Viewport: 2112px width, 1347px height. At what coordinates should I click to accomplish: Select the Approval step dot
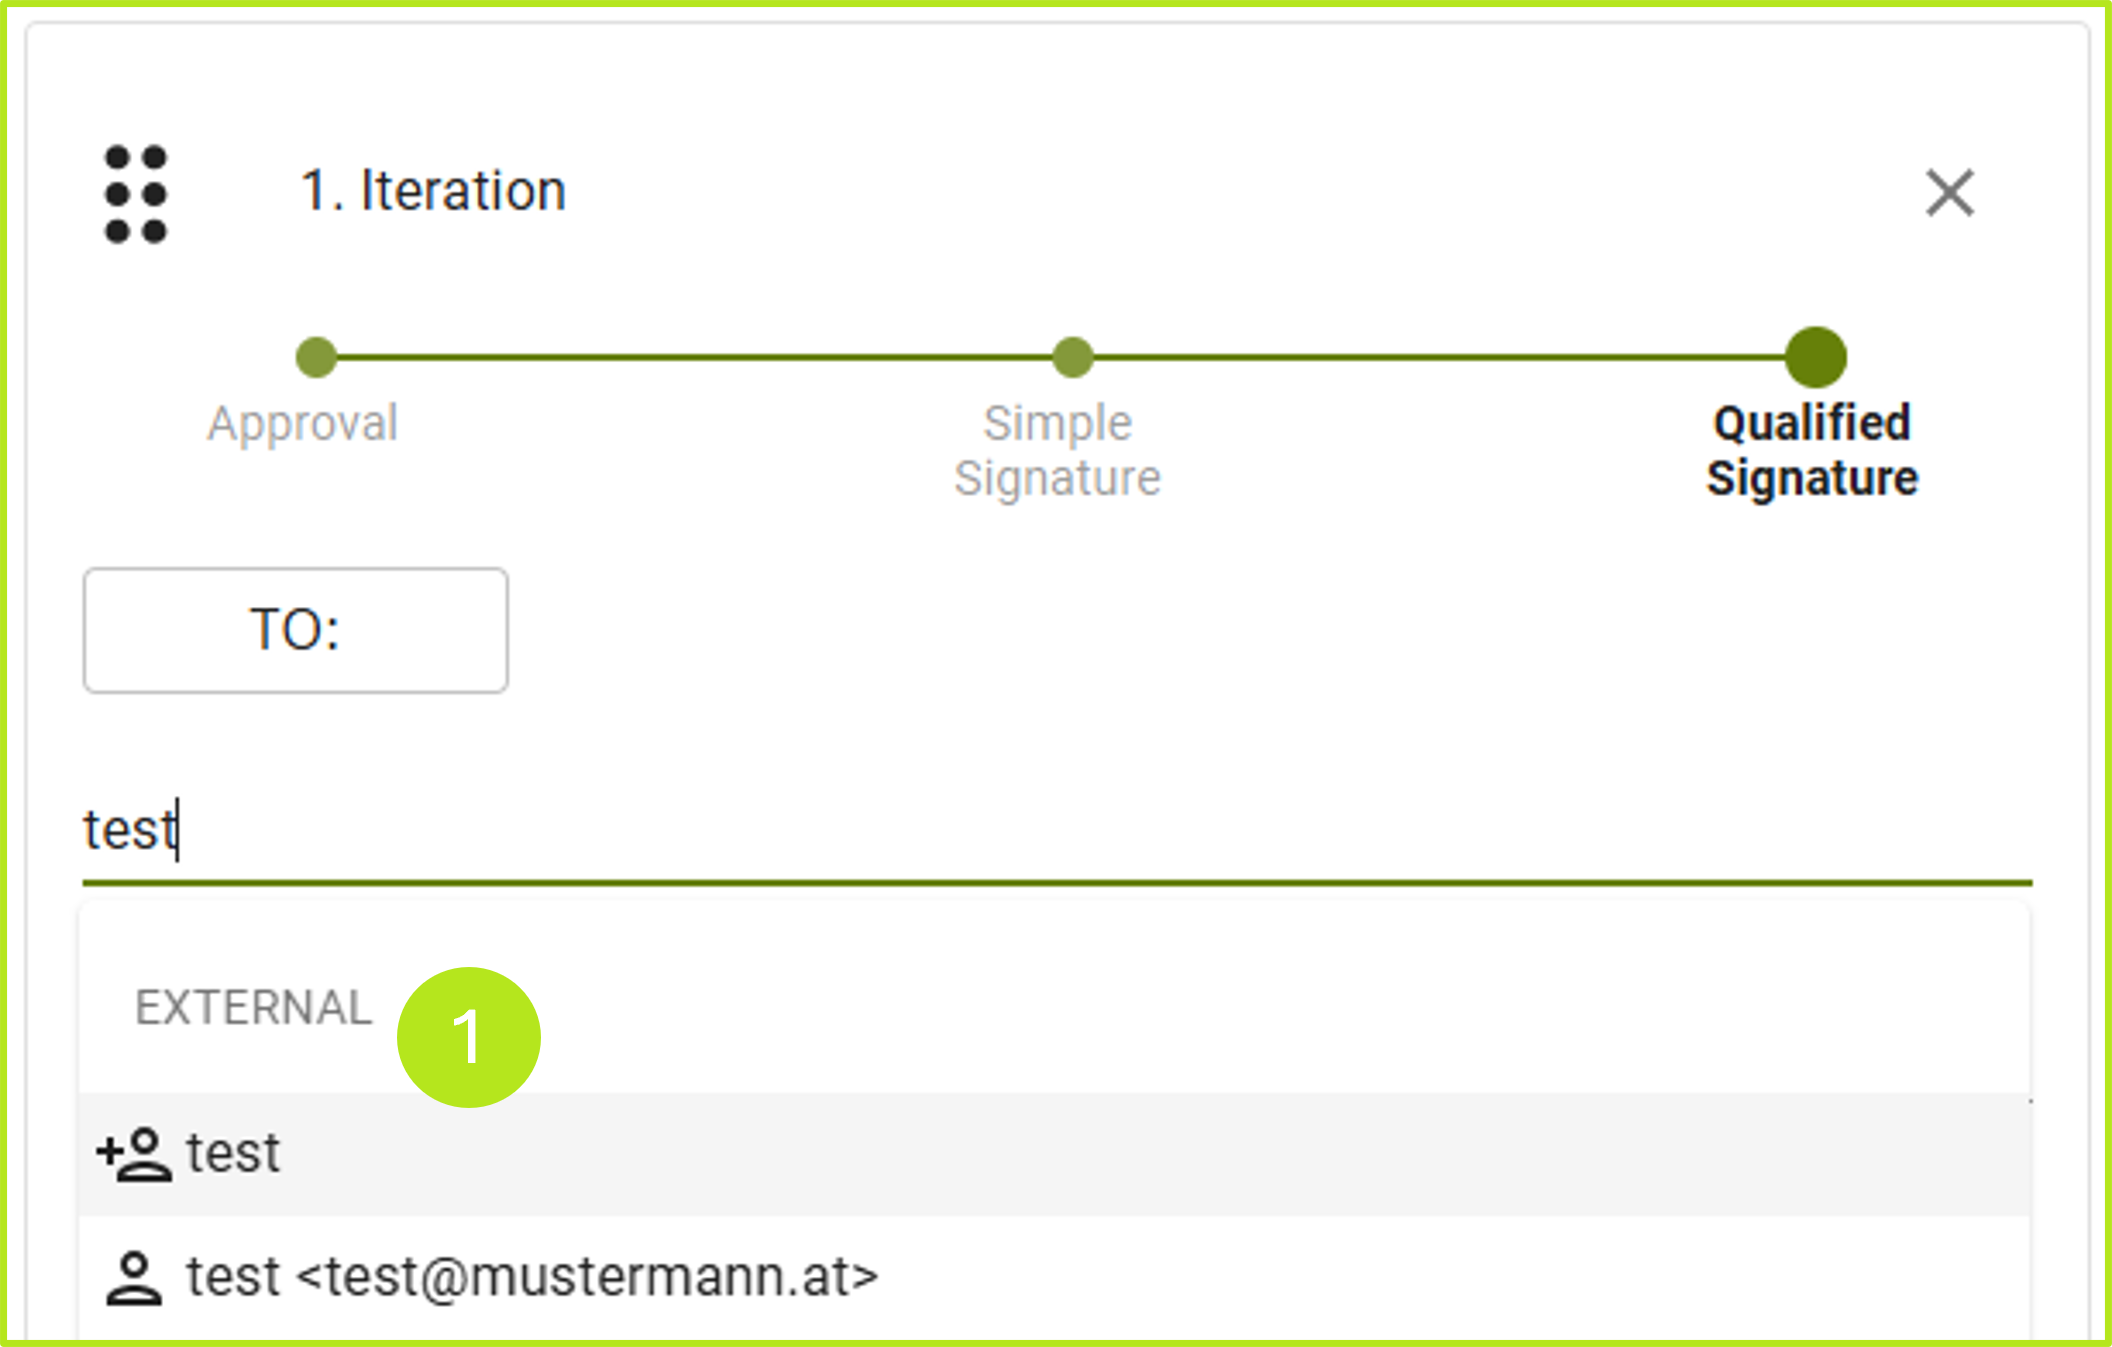(317, 357)
